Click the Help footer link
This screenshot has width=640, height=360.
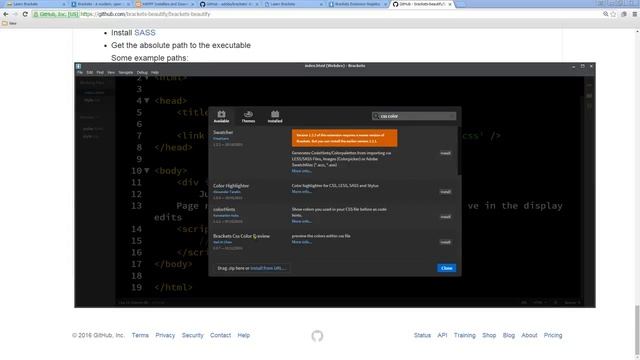pos(244,335)
